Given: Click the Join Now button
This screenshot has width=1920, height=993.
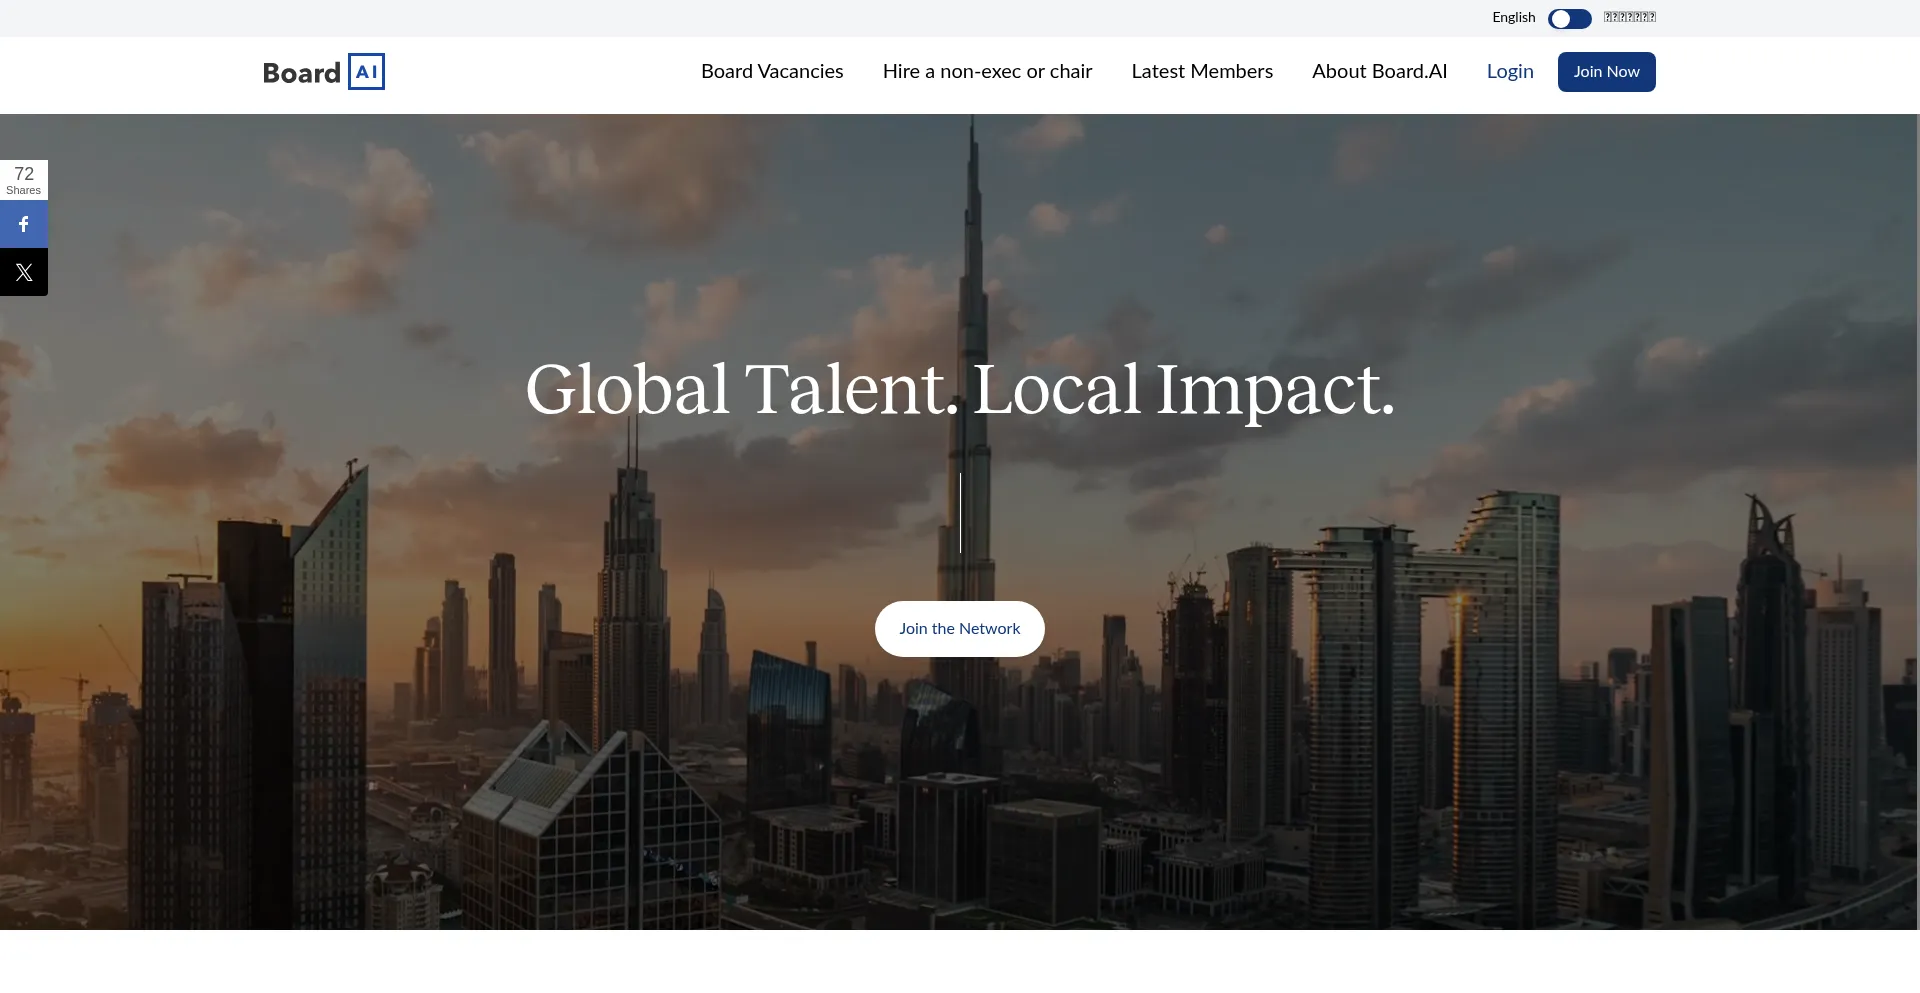Looking at the screenshot, I should [x=1606, y=72].
